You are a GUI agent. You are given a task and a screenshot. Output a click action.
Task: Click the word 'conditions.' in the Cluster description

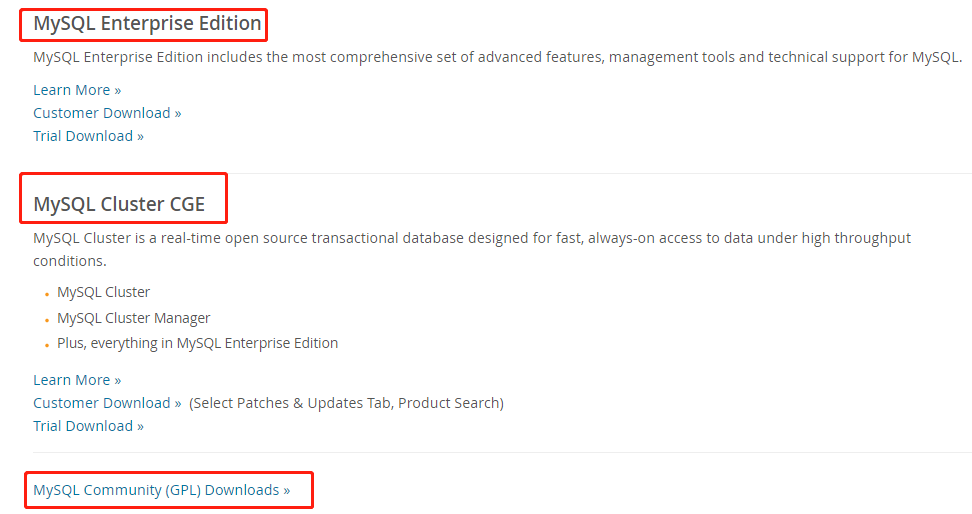69,261
